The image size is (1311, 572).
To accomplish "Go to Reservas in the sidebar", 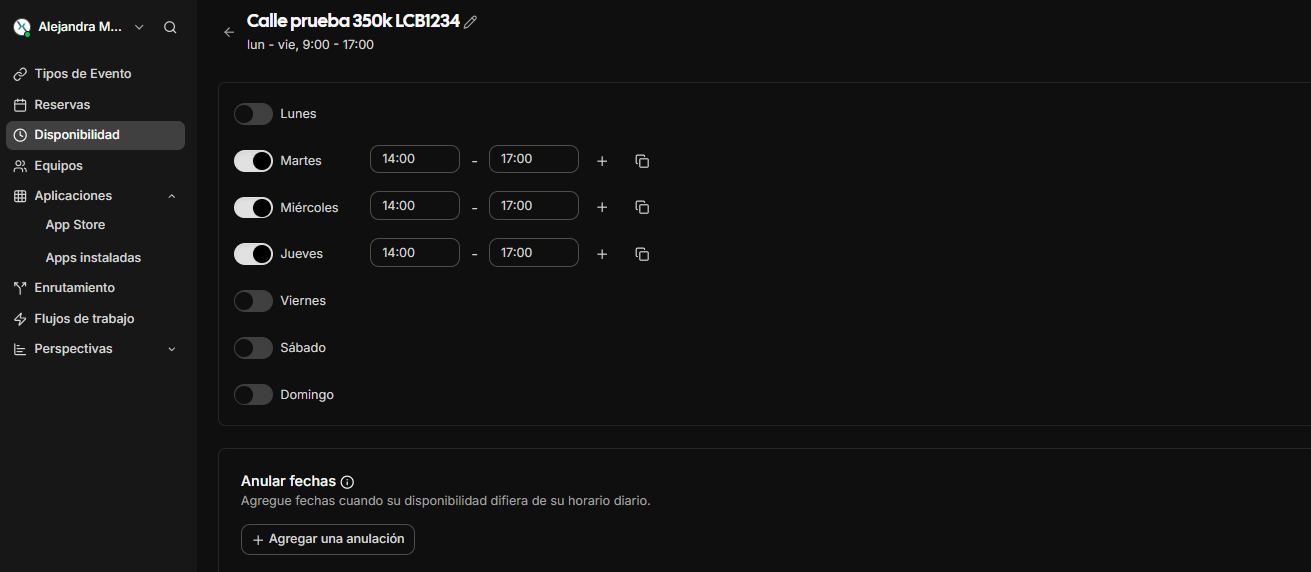I will point(62,105).
